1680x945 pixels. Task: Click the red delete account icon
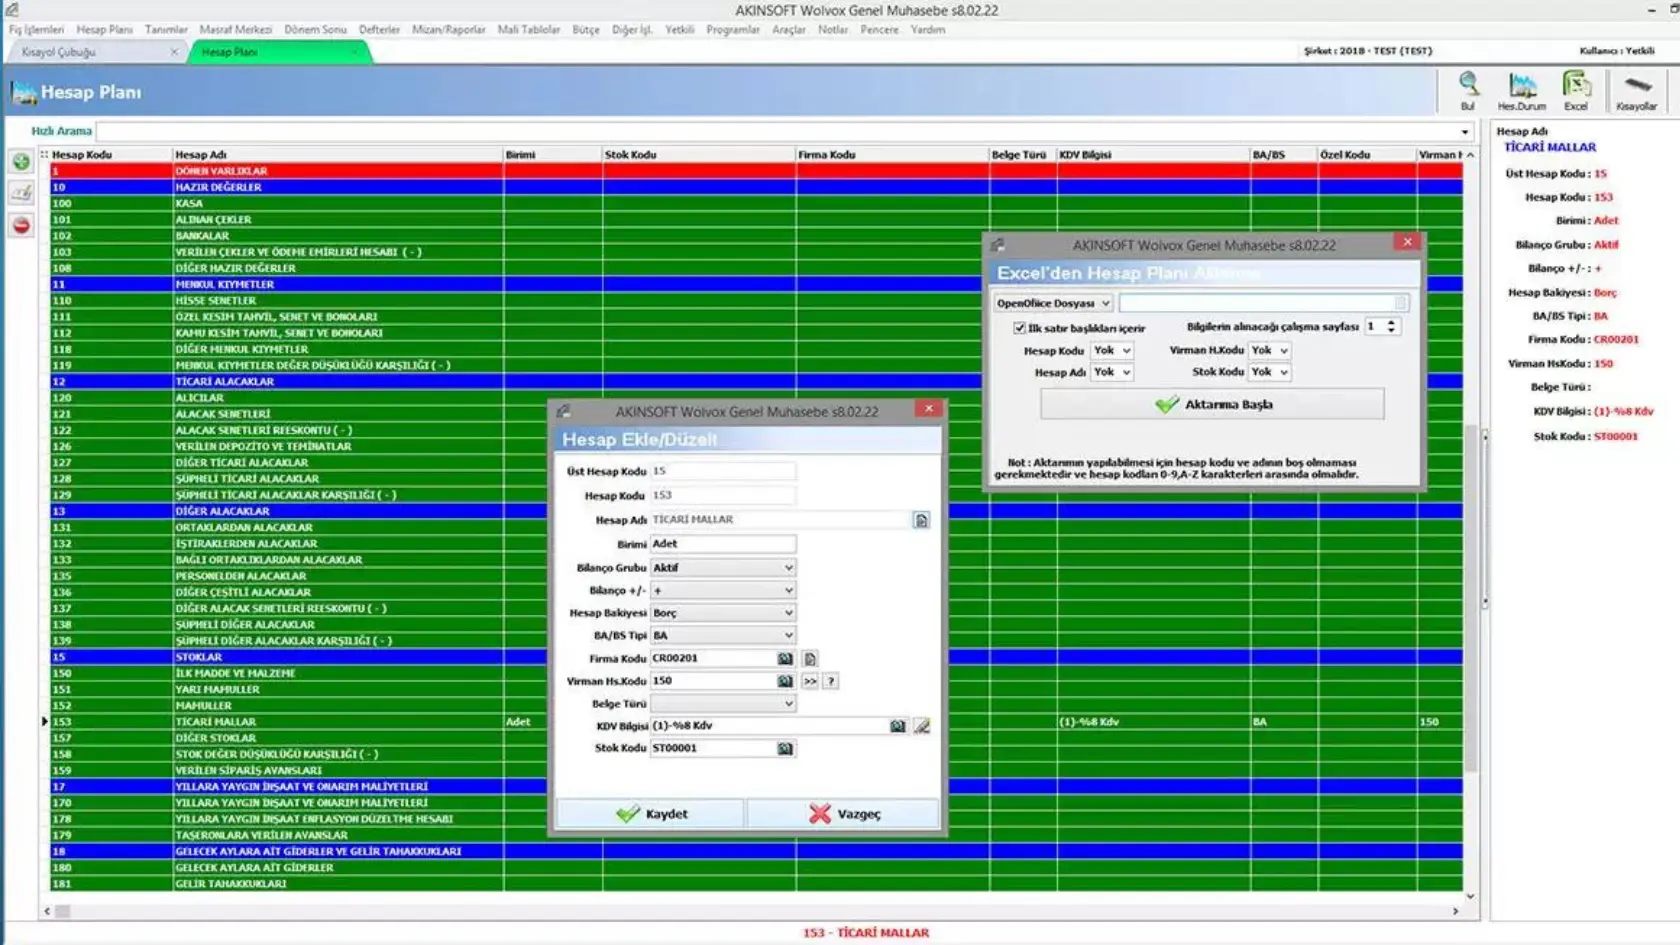pos(21,226)
